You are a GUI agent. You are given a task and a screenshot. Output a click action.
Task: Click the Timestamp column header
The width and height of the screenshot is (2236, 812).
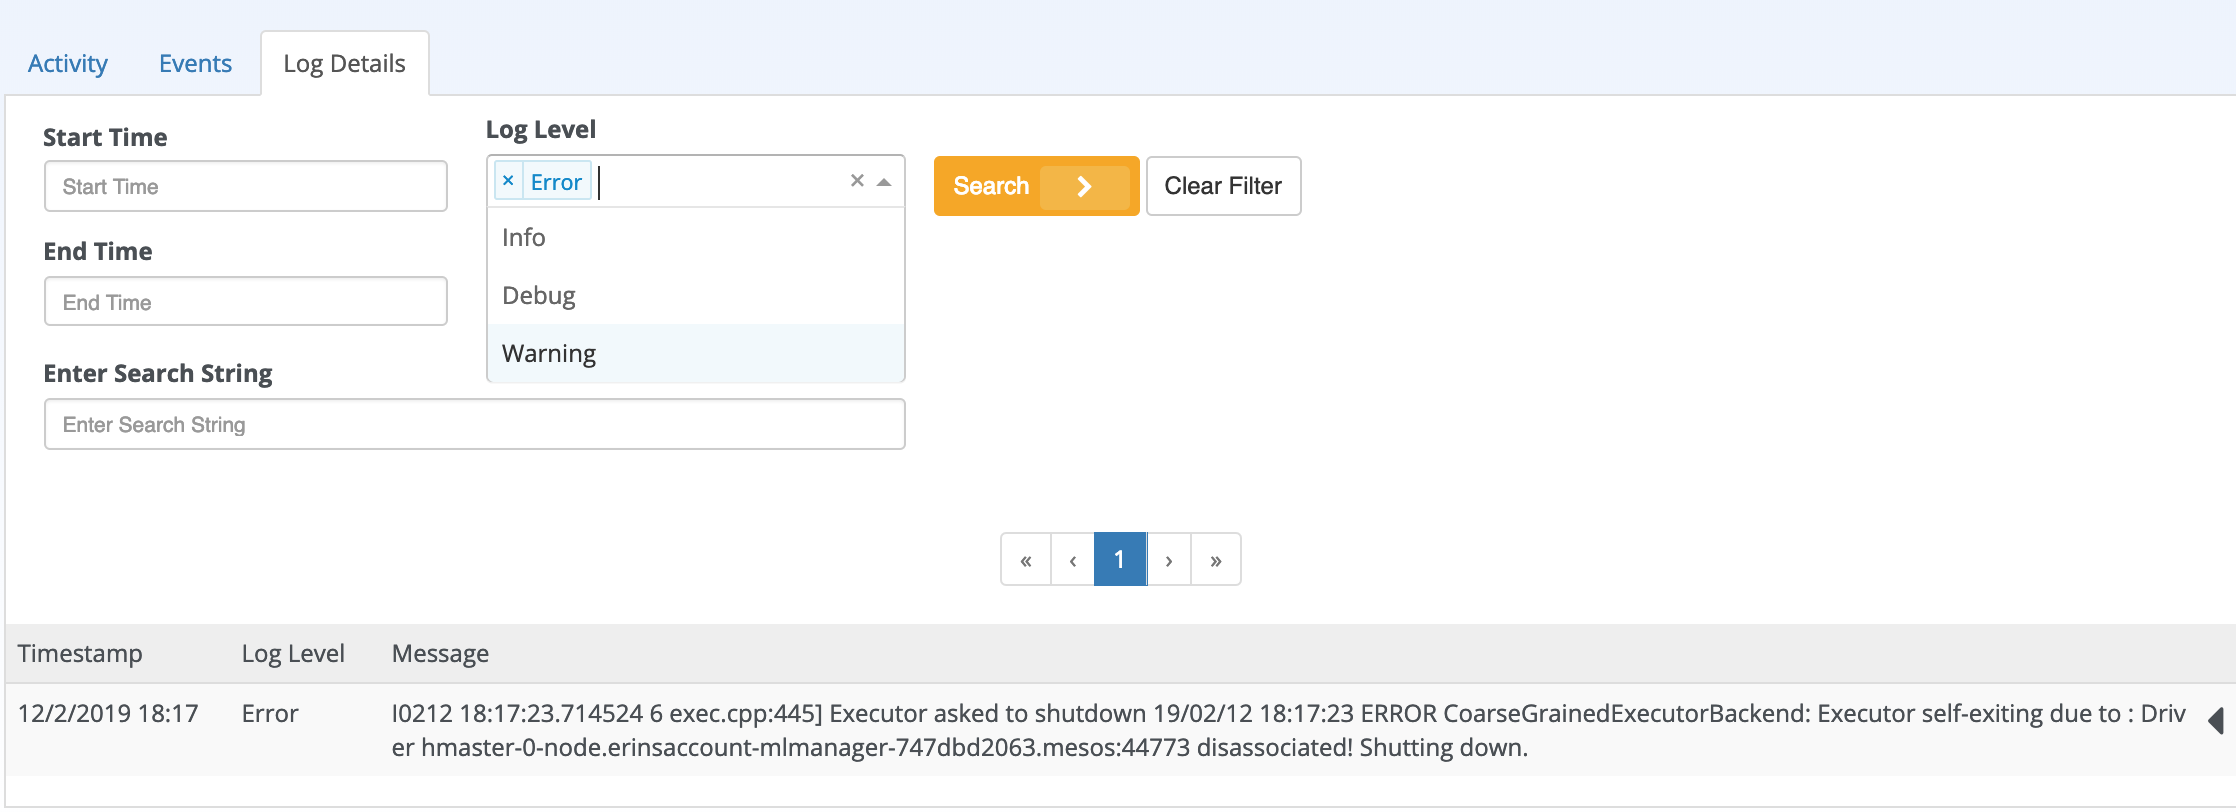80,653
